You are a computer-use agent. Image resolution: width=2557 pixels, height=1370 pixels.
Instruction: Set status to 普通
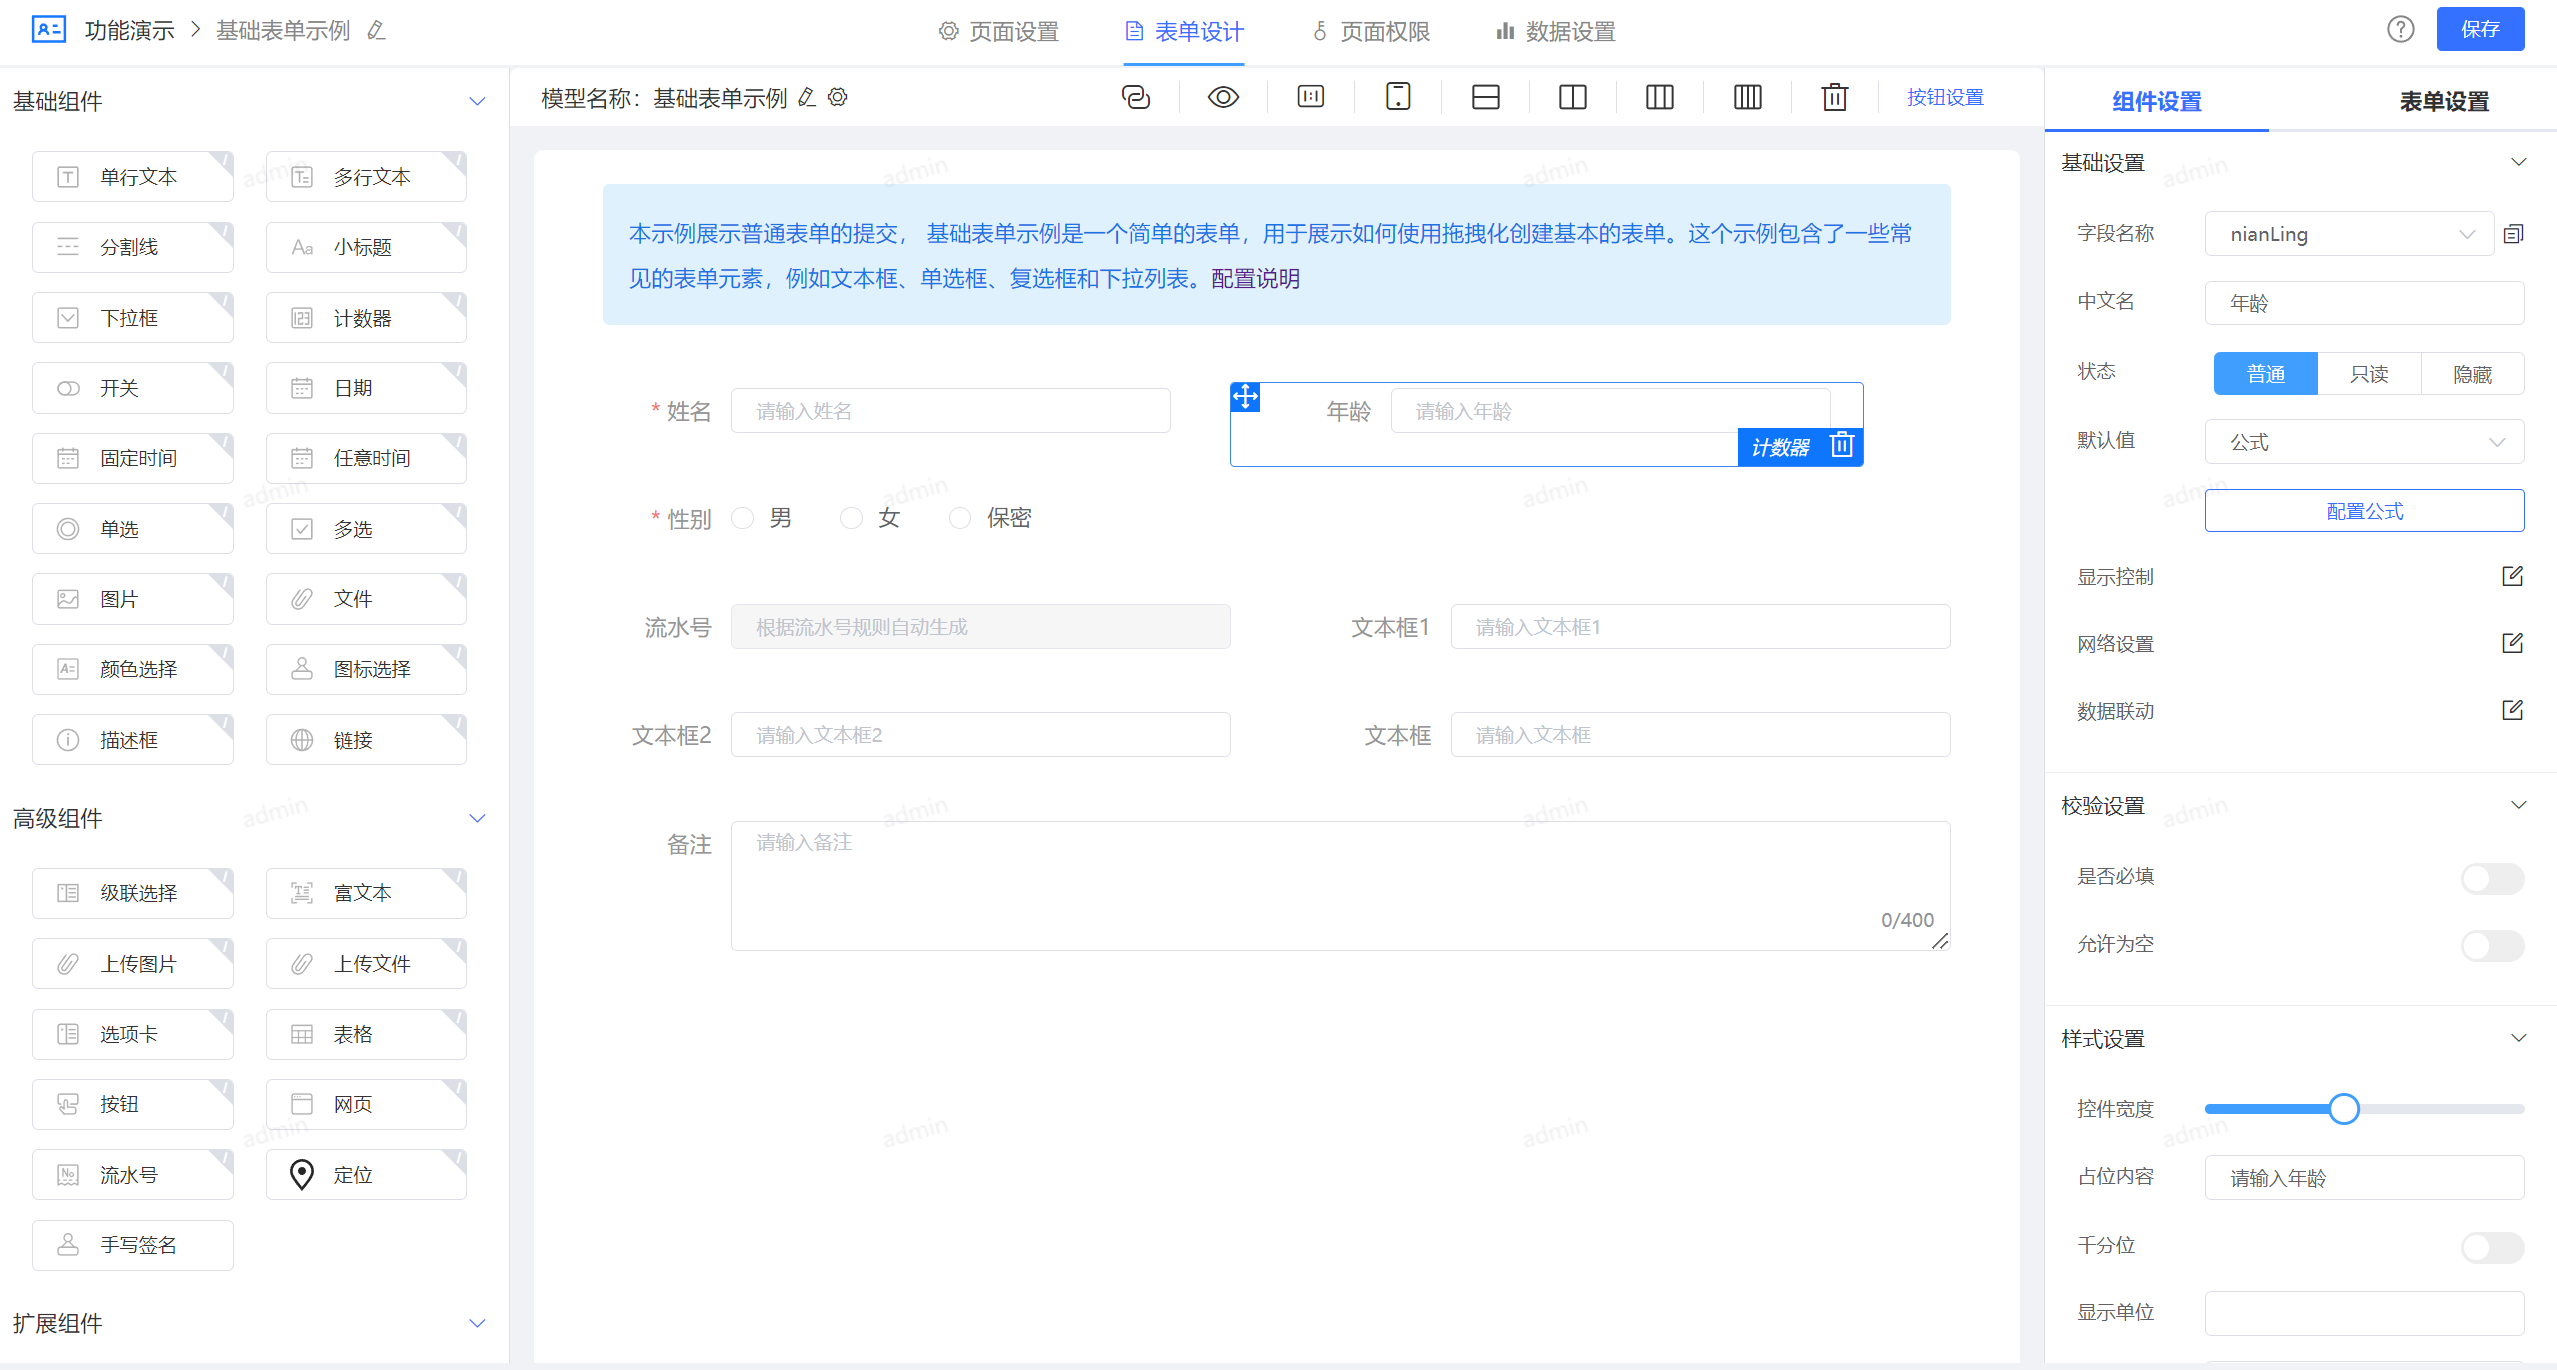(2266, 374)
